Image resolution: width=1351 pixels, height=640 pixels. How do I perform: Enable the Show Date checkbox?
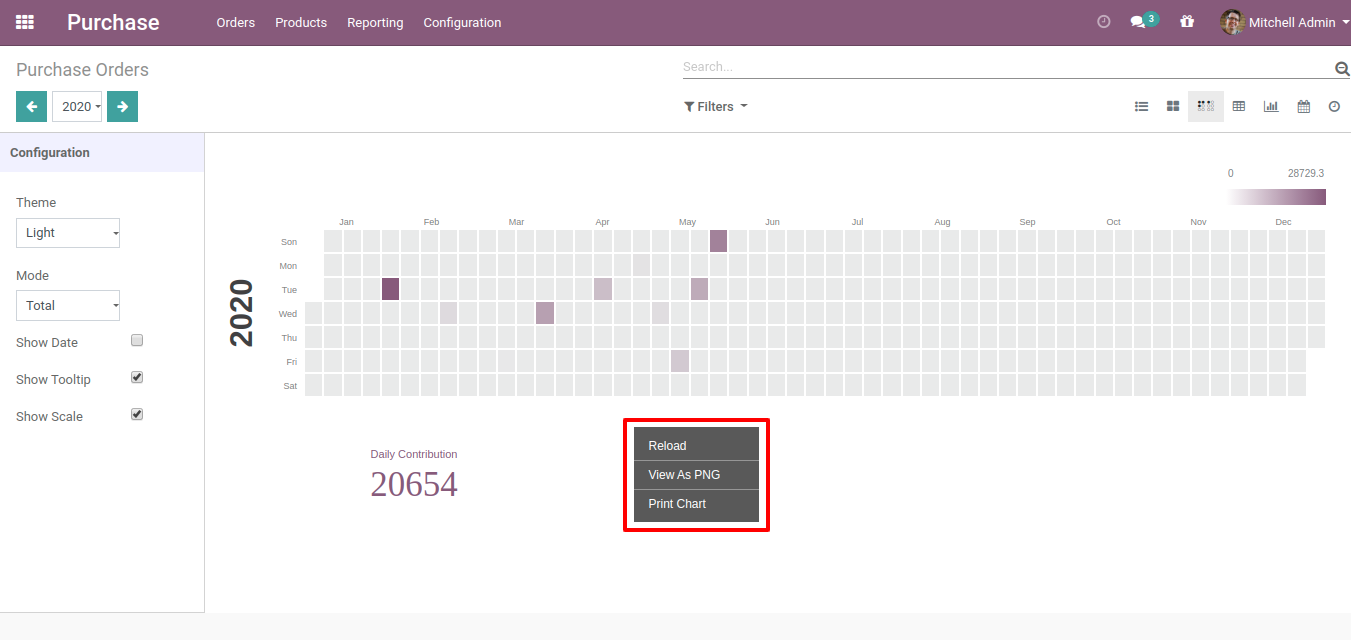138,341
